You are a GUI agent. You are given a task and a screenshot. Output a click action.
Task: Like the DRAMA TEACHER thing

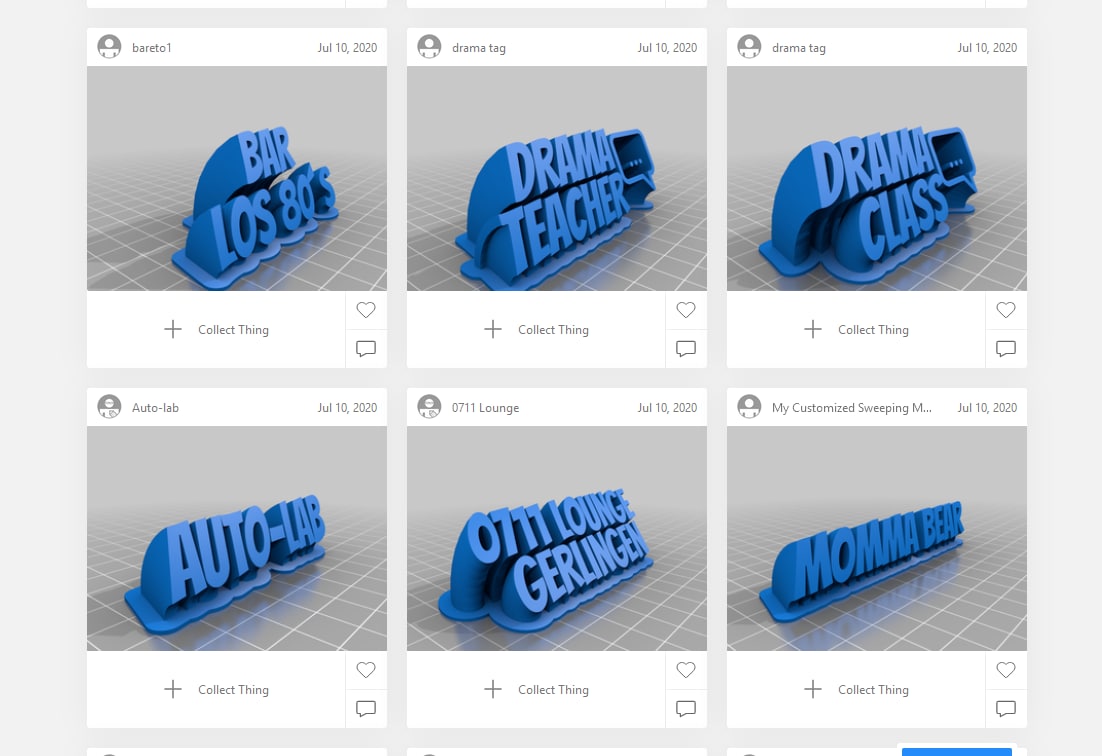point(686,310)
